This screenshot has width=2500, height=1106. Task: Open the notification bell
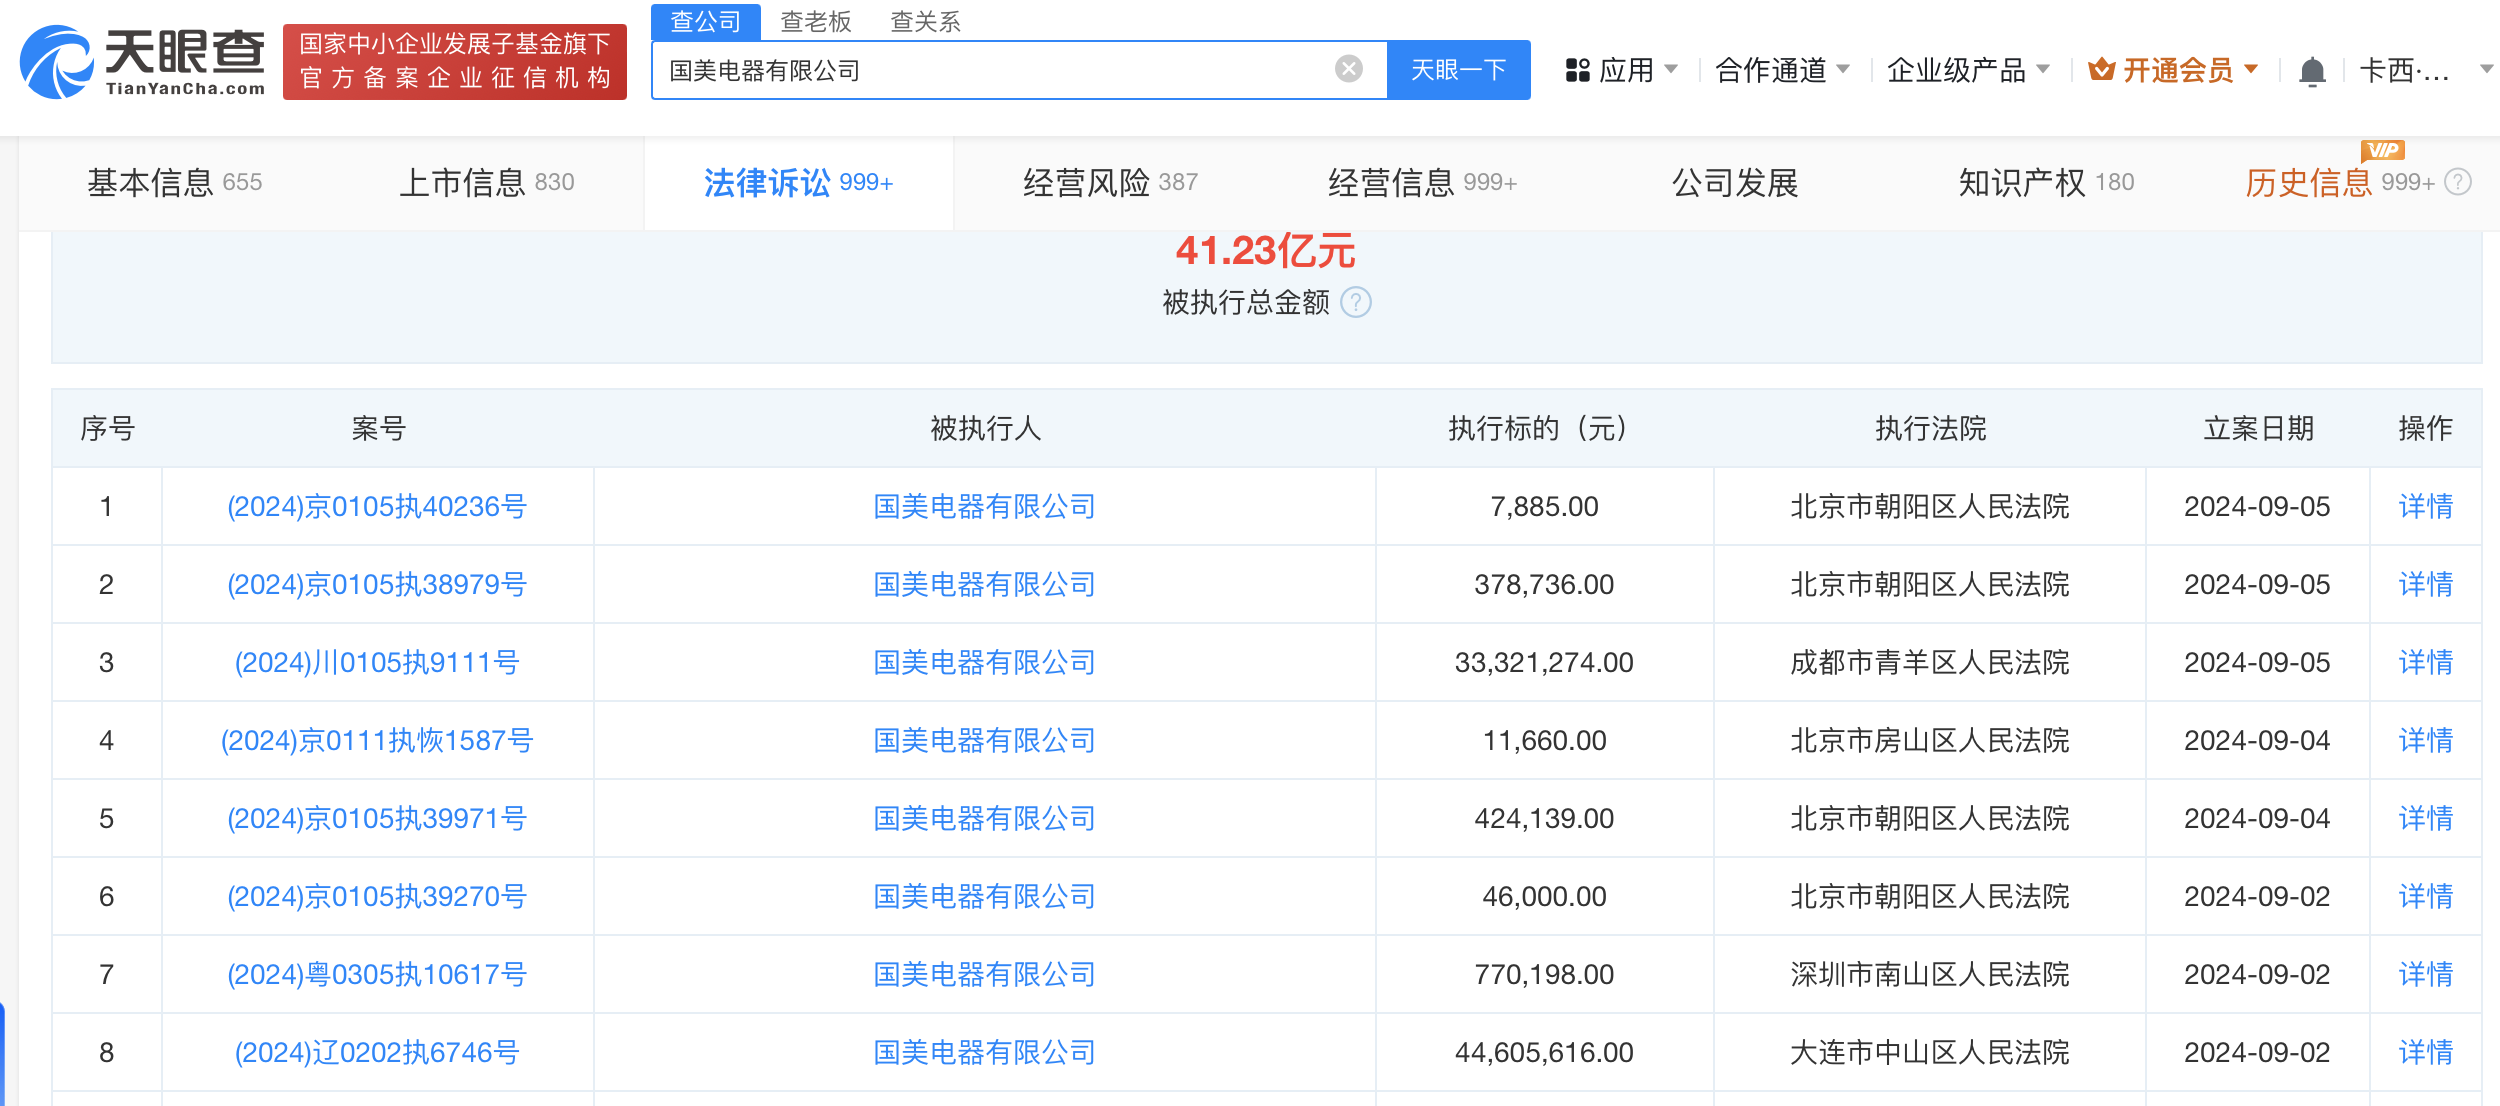pyautogui.click(x=2312, y=69)
